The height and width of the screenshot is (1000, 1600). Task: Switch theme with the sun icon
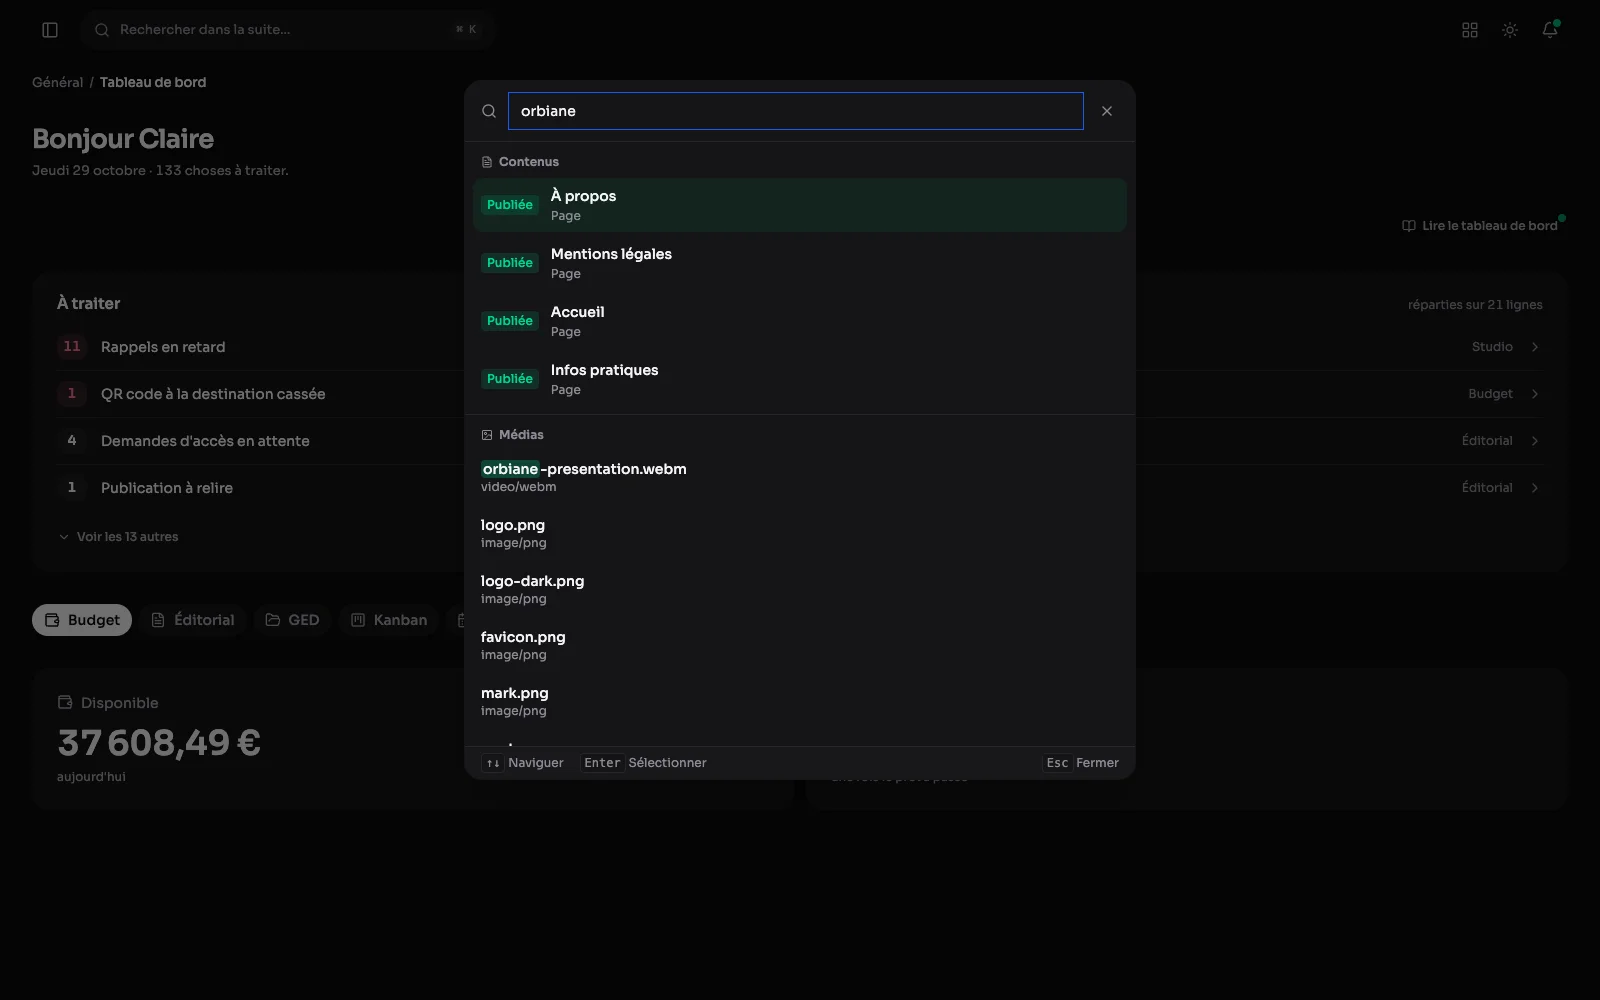[1510, 30]
